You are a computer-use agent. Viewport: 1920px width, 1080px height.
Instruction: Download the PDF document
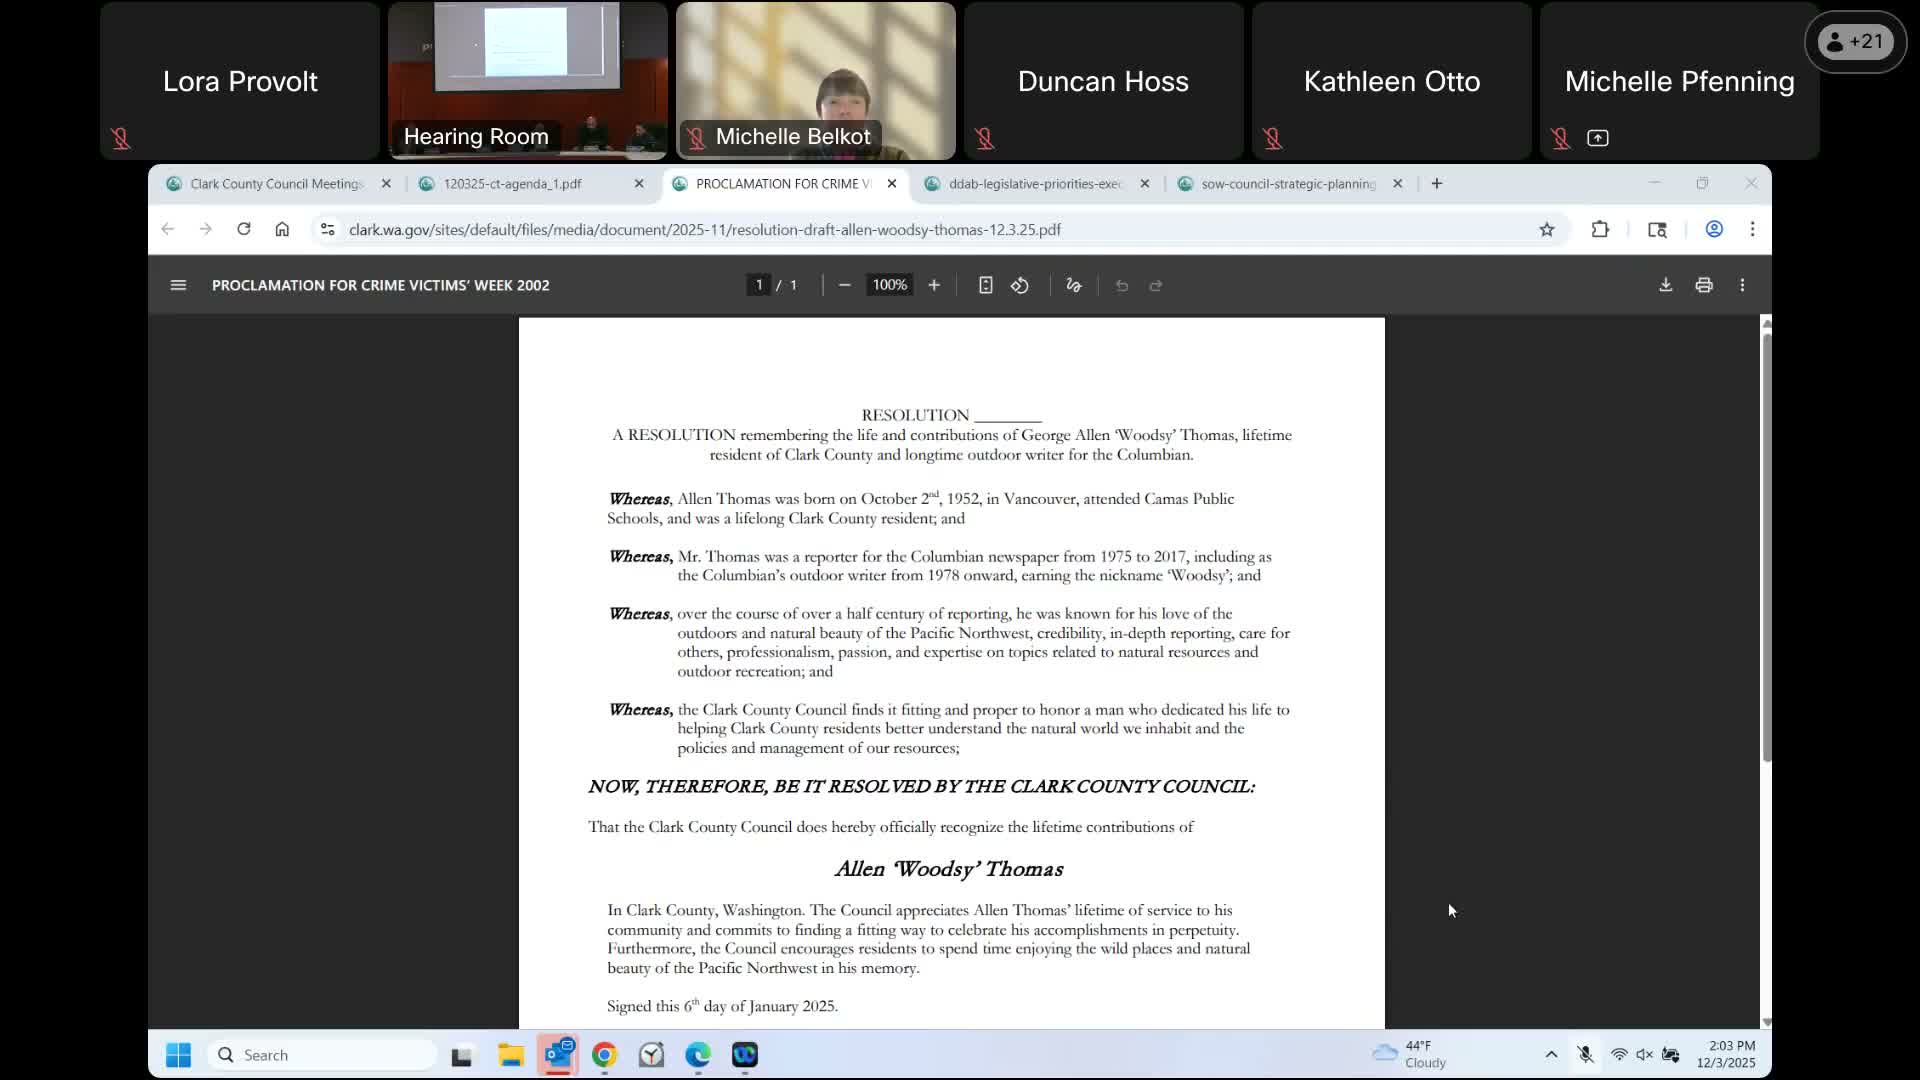pyautogui.click(x=1665, y=285)
